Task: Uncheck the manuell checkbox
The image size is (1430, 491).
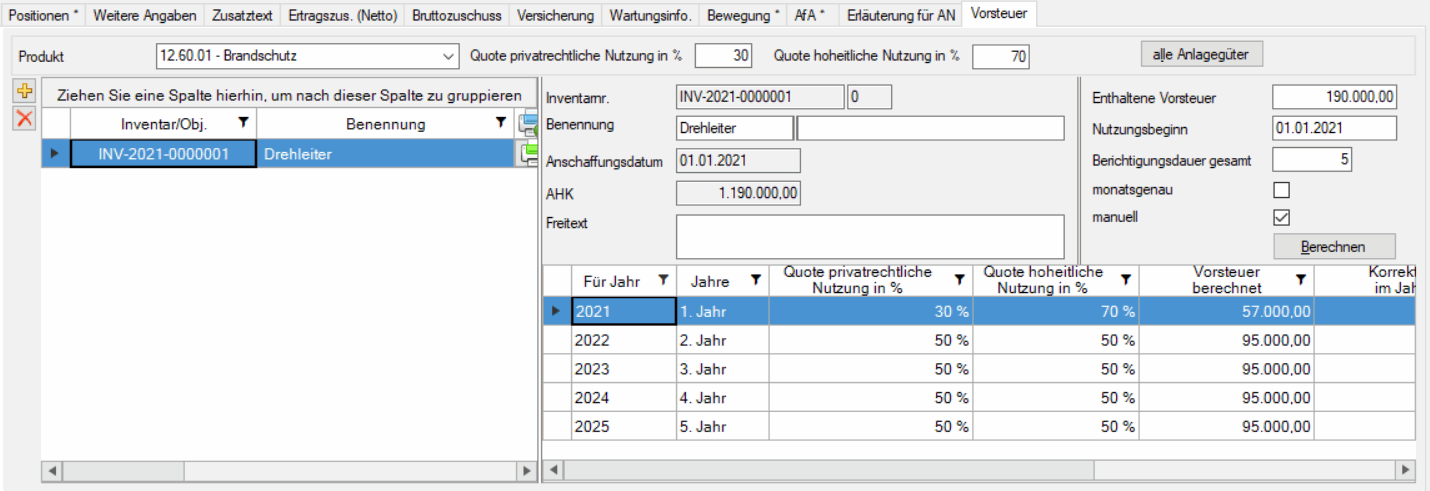Action: [x=1281, y=217]
